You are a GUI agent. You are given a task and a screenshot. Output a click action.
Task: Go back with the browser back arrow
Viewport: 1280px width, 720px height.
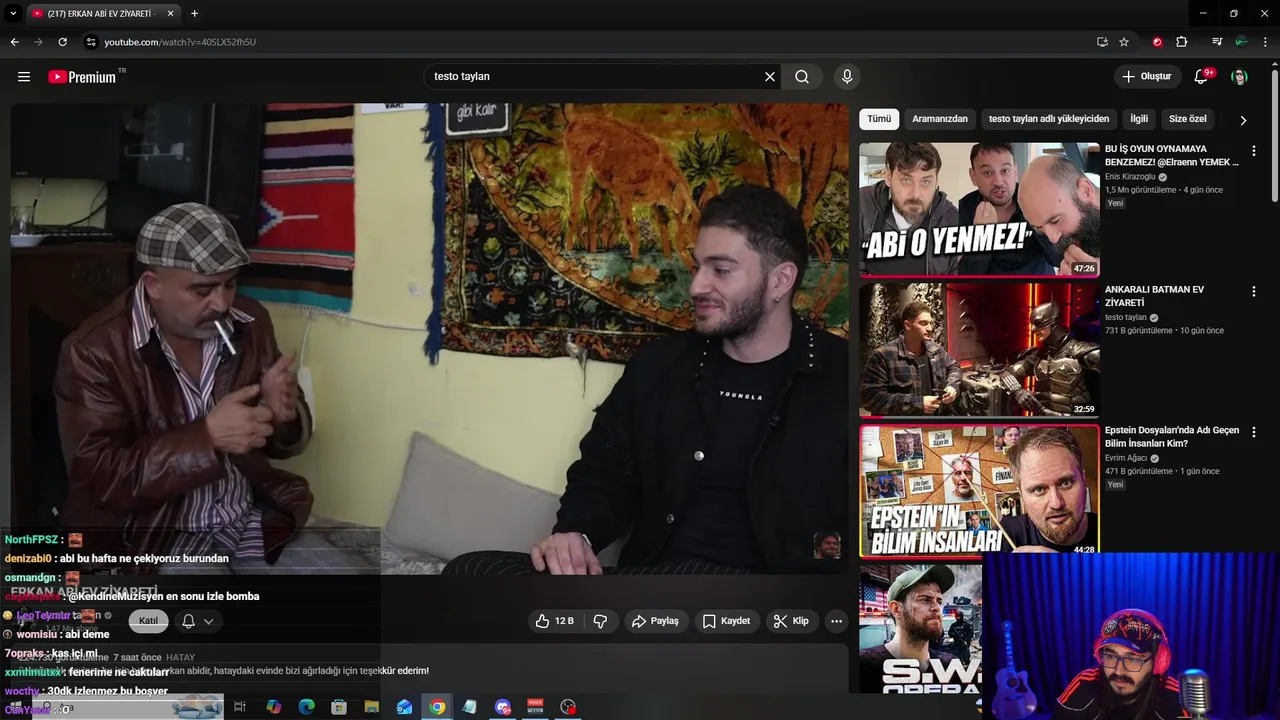[14, 42]
